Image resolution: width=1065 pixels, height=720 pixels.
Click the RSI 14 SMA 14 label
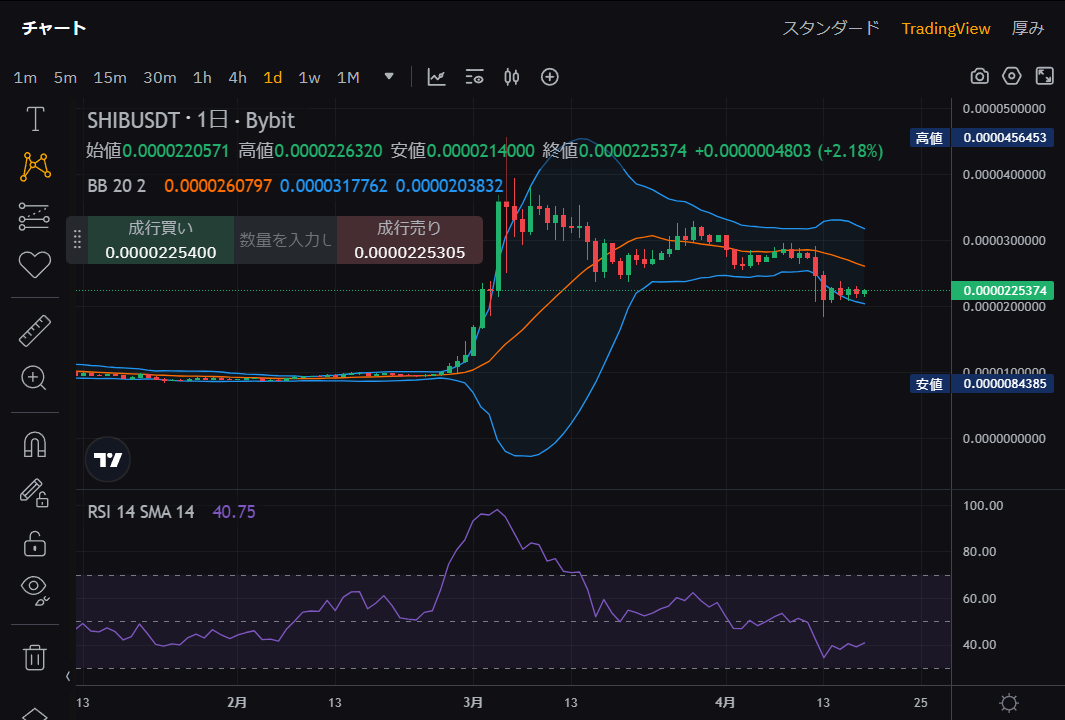pyautogui.click(x=141, y=511)
